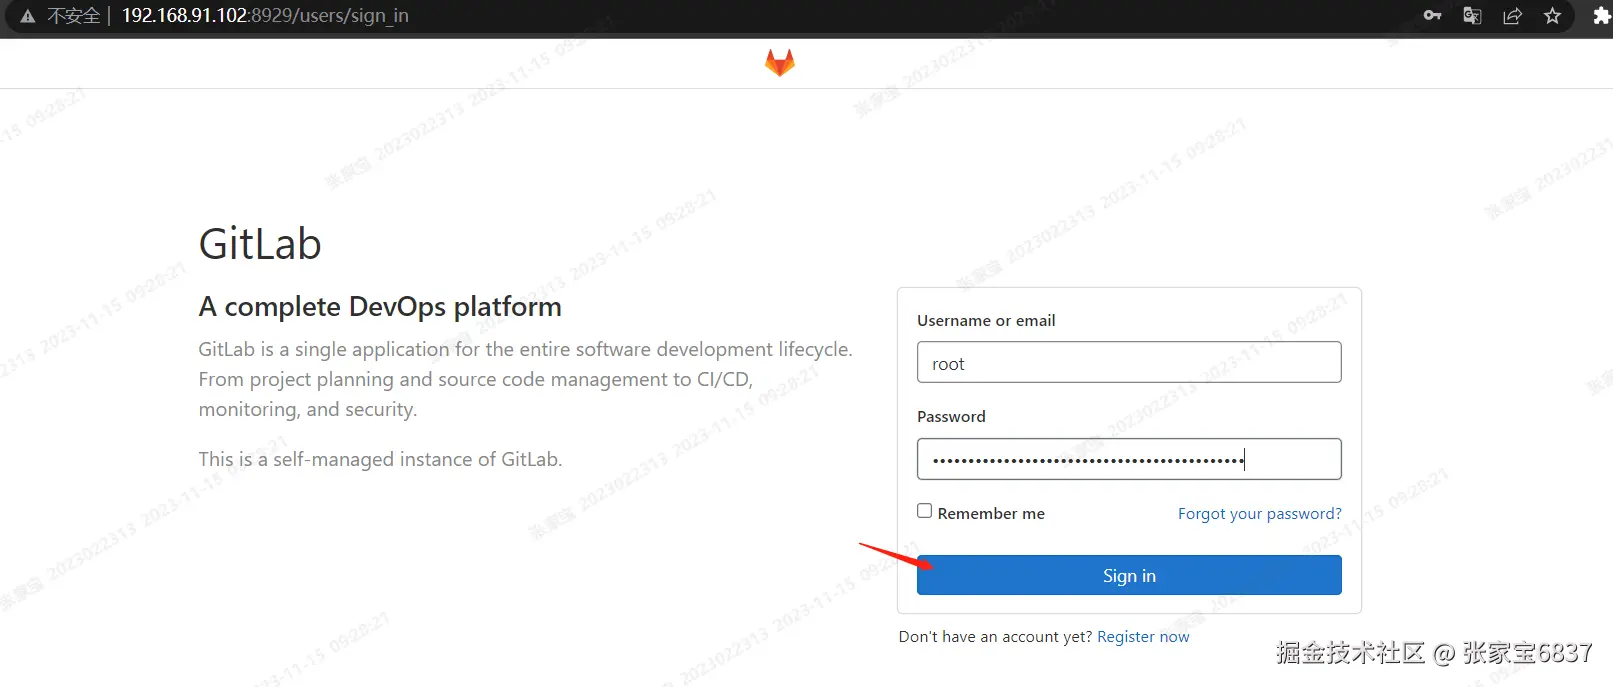Click the 'Password' label

pyautogui.click(x=951, y=416)
